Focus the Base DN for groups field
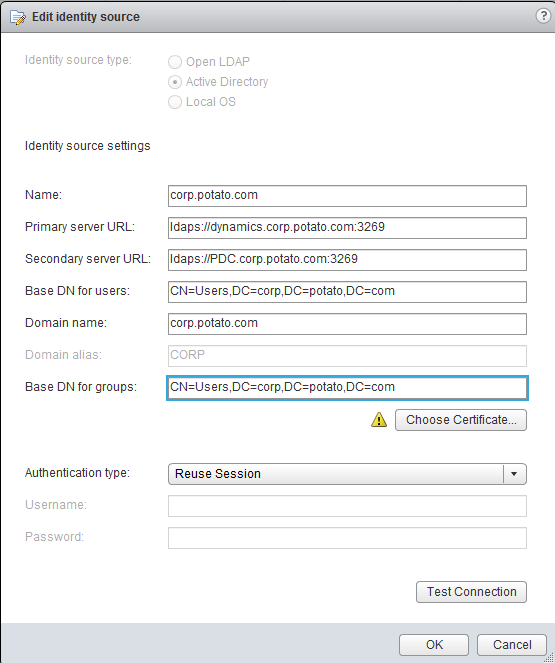Viewport: 555px width, 663px height. (x=347, y=388)
